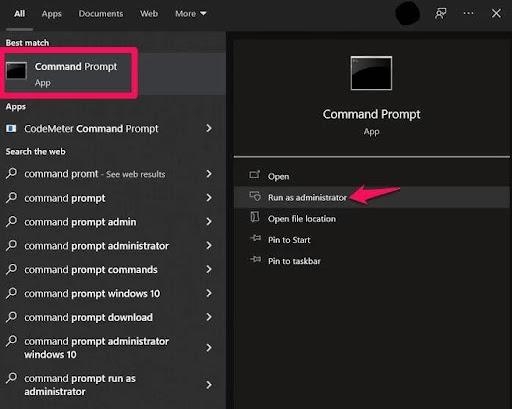Switch to the Documents tab

coord(101,14)
